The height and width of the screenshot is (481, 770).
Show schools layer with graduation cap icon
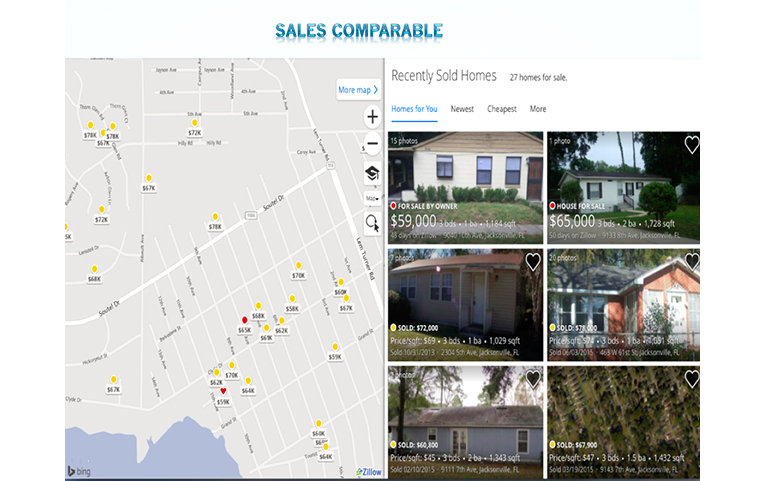click(372, 173)
